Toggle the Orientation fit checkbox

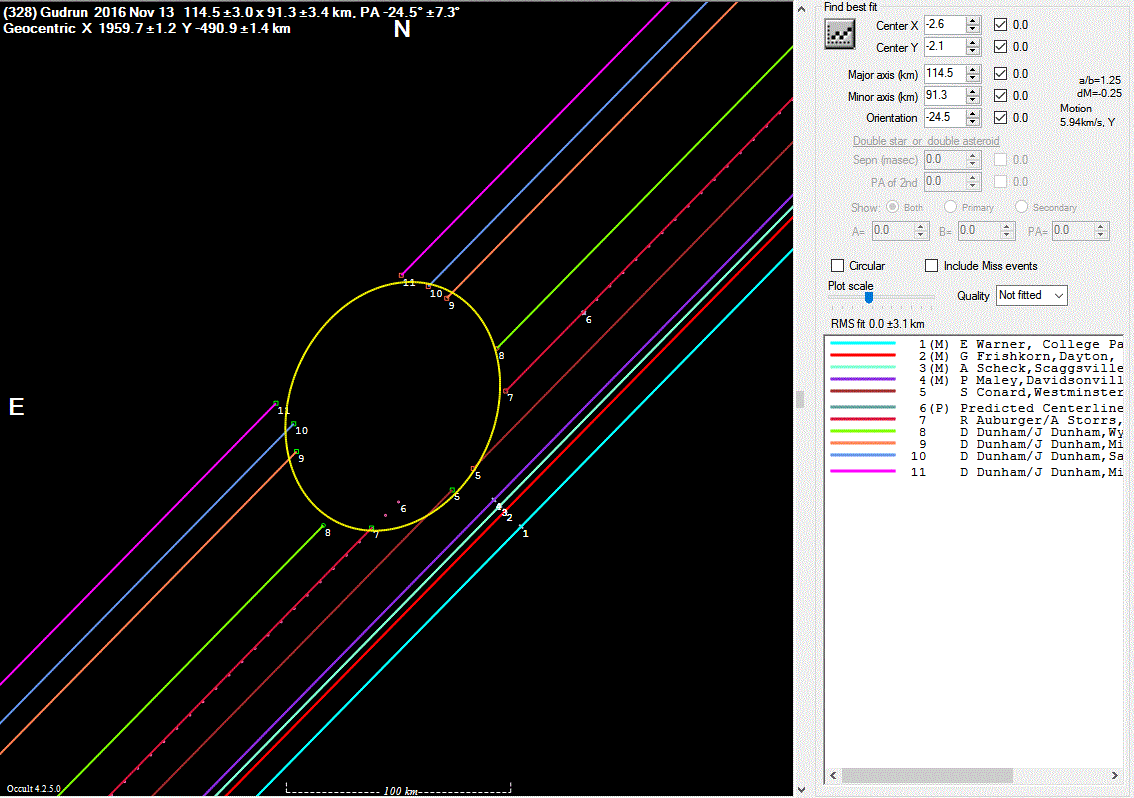tap(1000, 117)
